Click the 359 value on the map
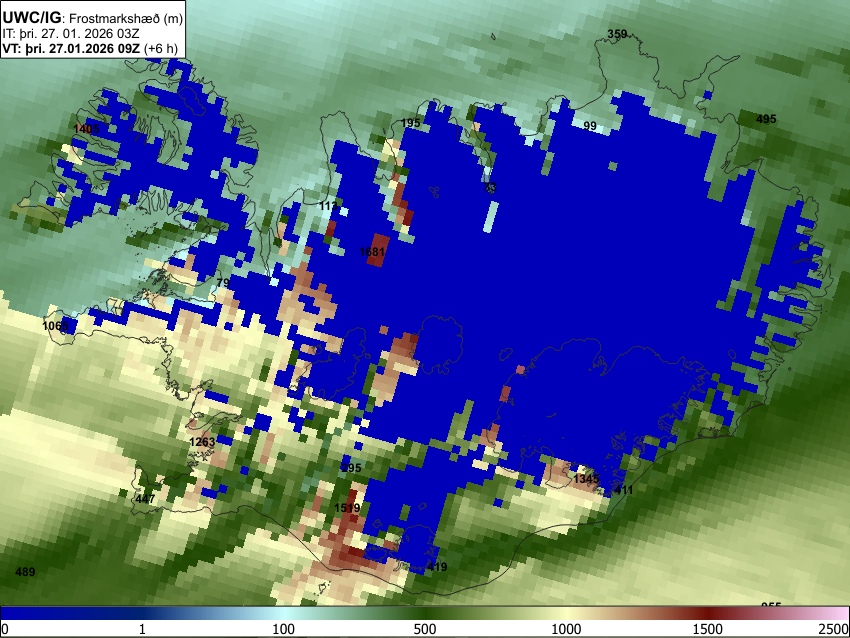 point(617,34)
